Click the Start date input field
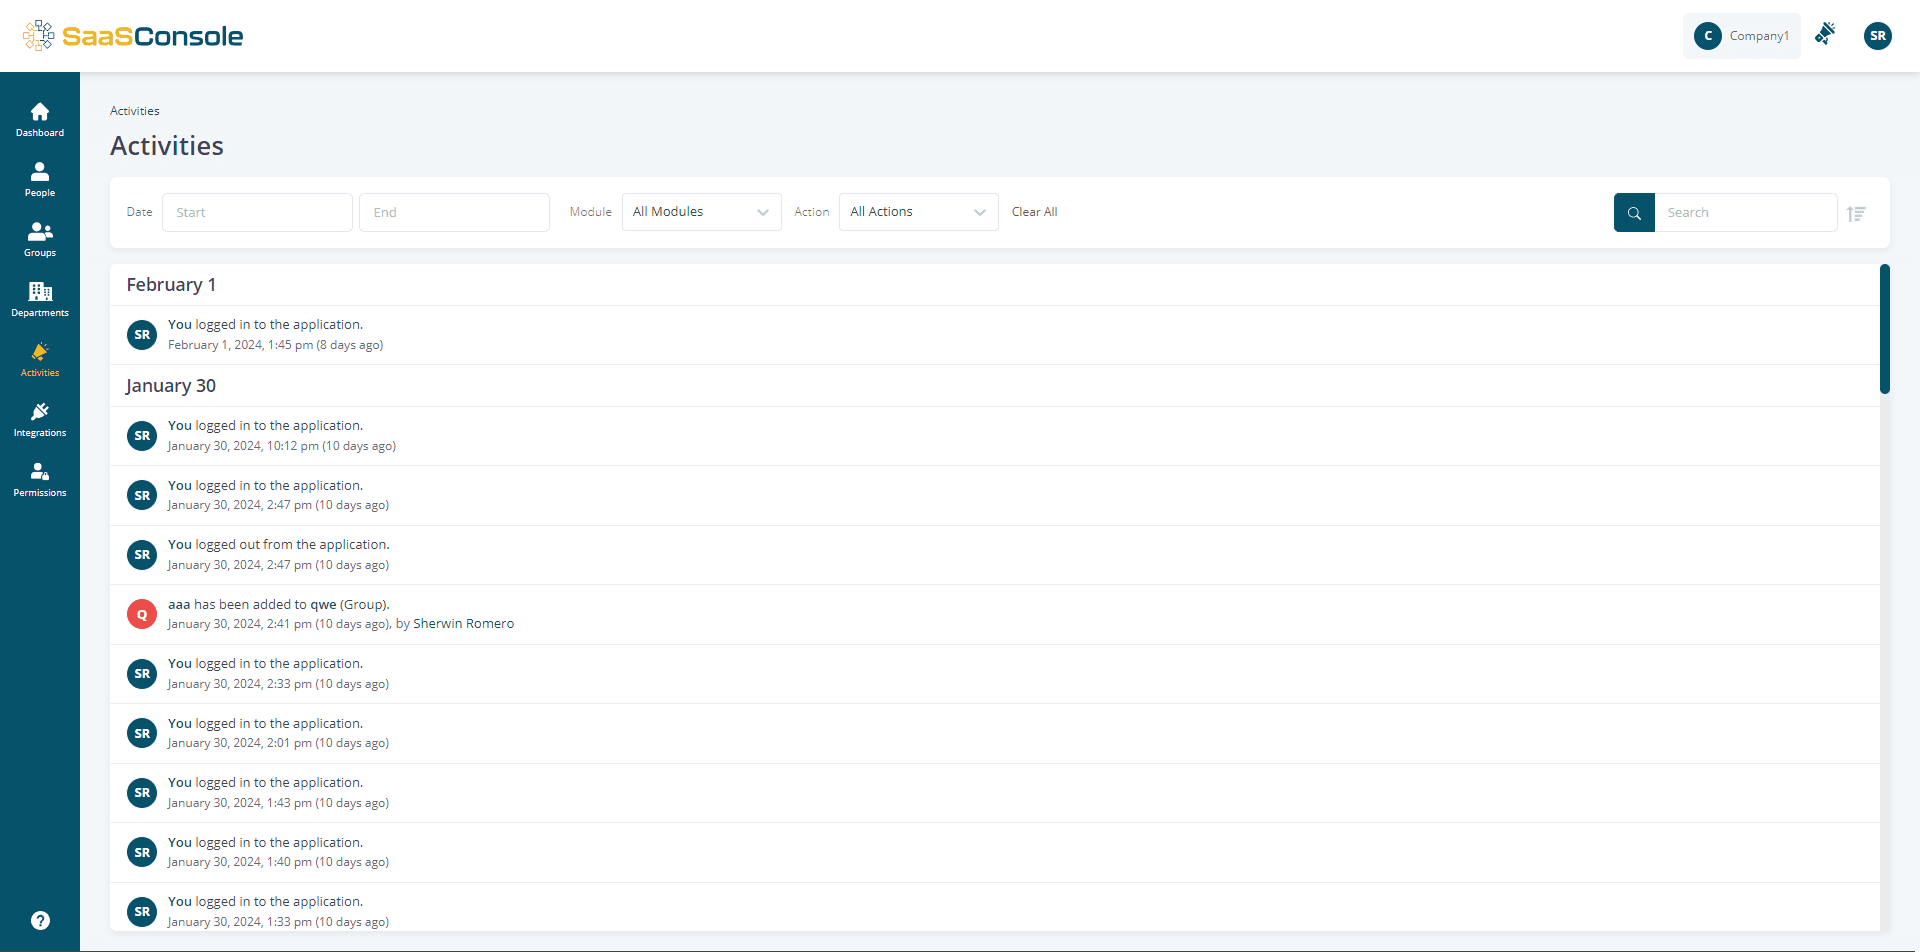 pos(257,212)
